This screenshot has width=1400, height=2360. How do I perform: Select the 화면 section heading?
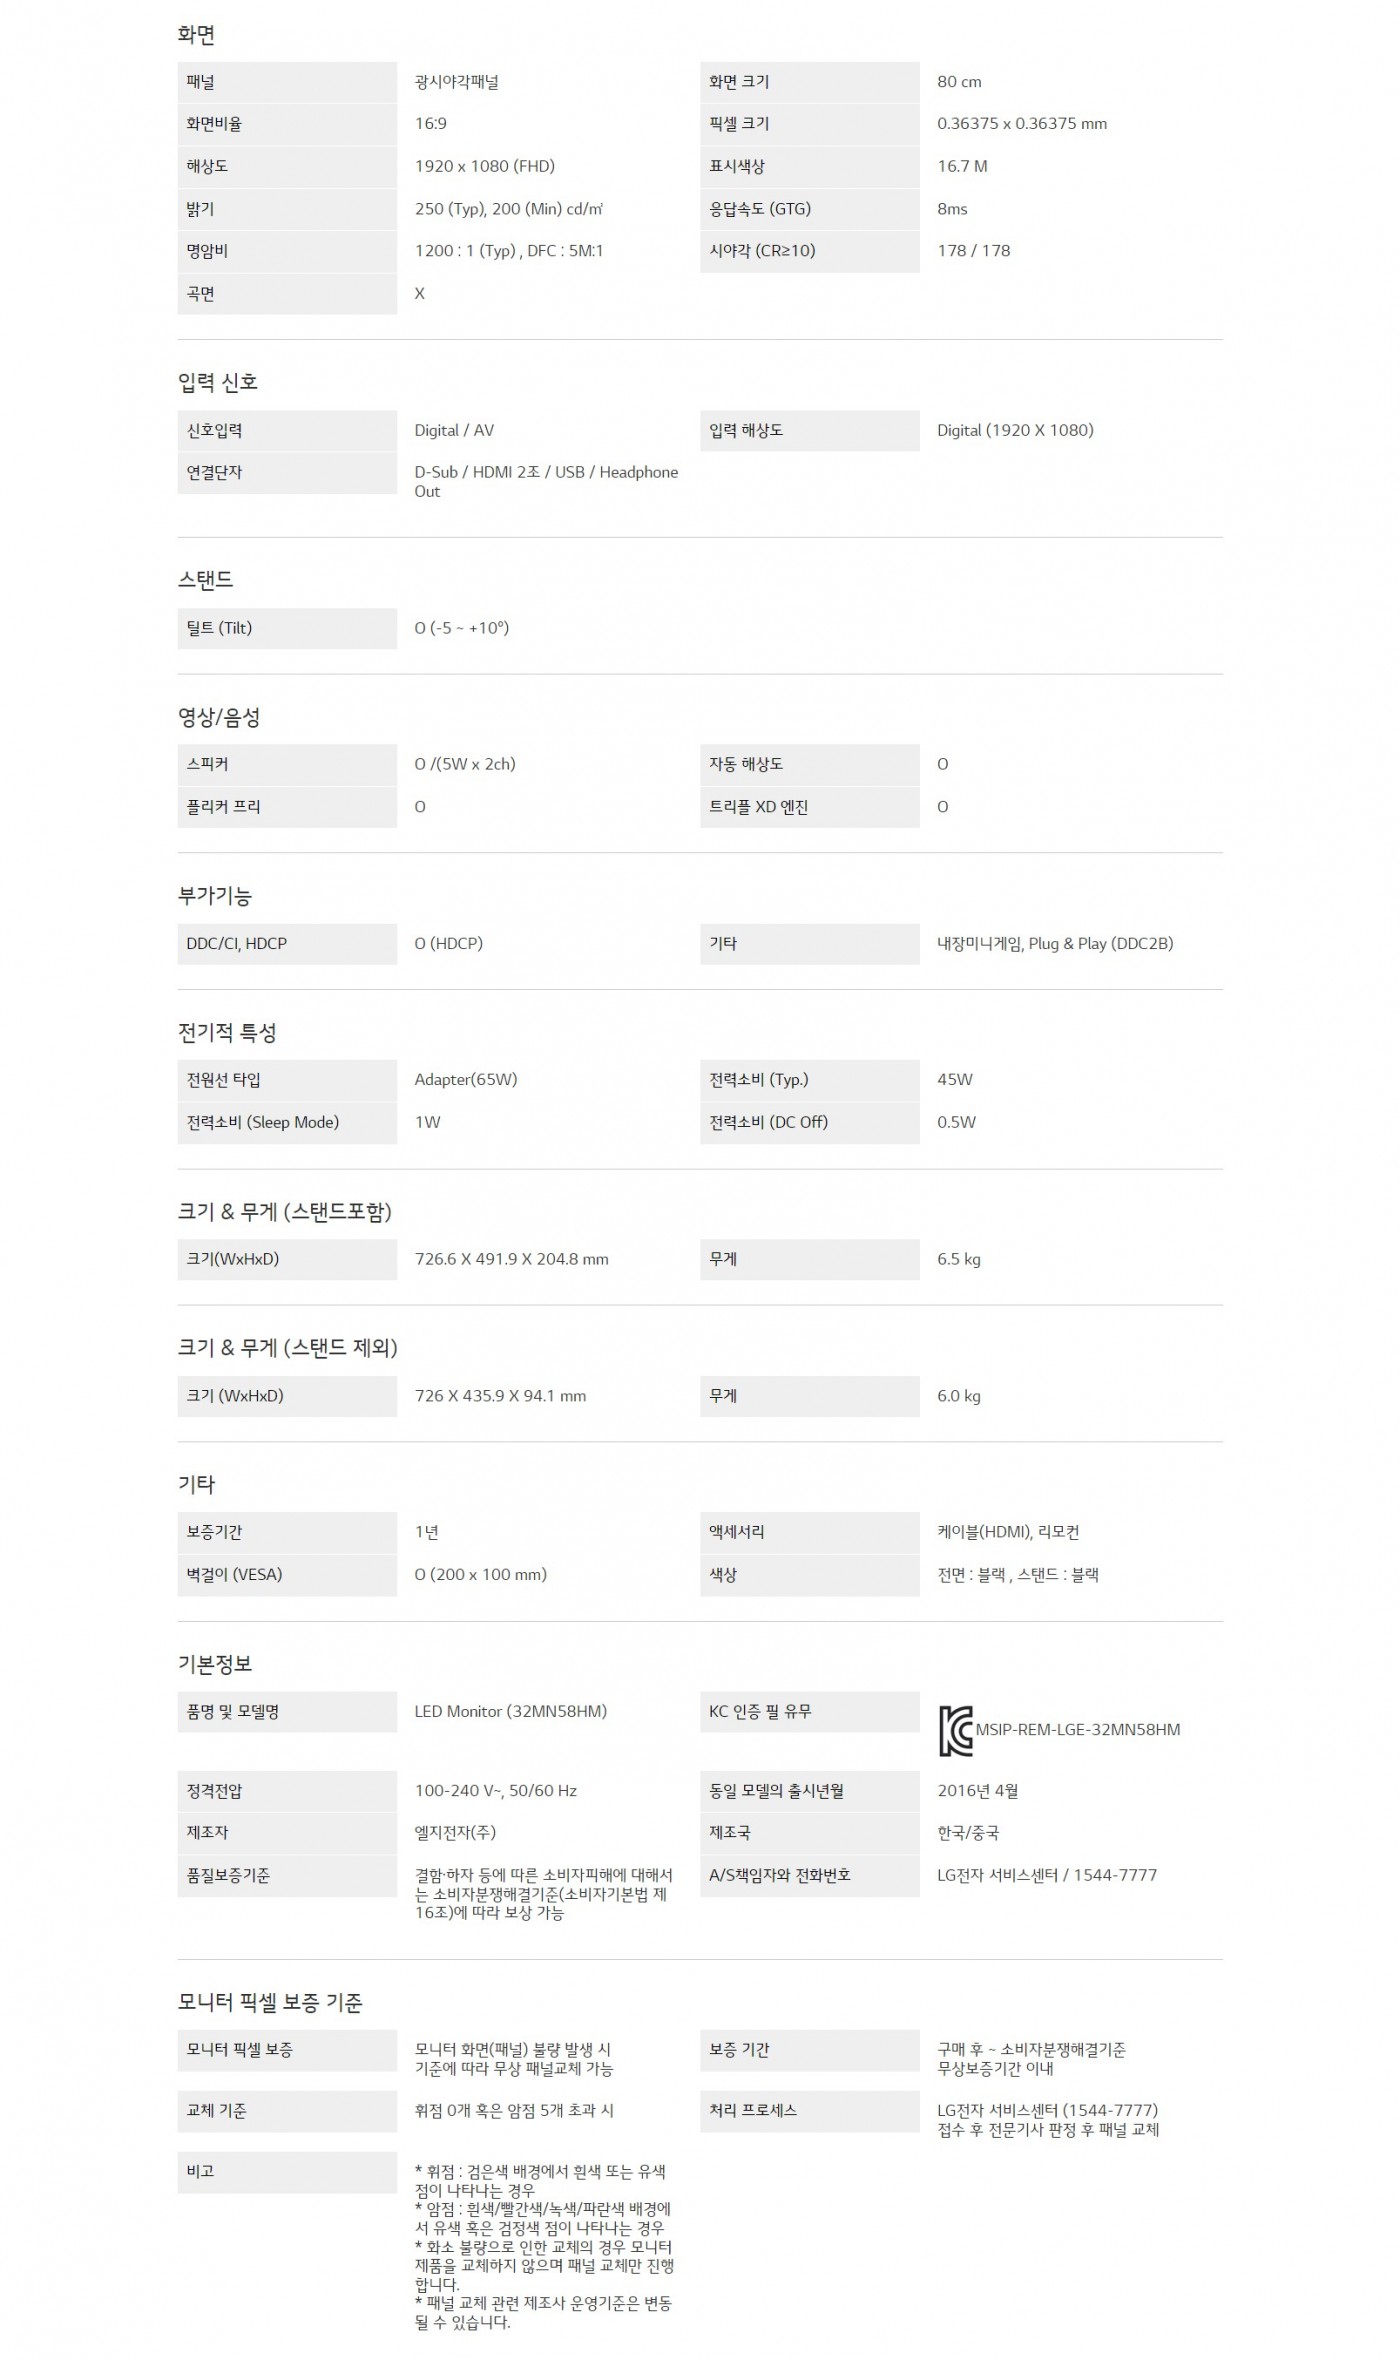pos(197,35)
